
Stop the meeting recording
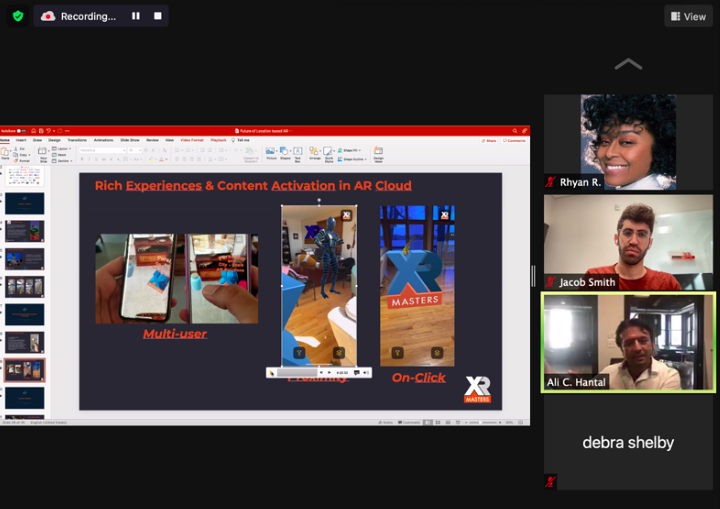pyautogui.click(x=157, y=16)
